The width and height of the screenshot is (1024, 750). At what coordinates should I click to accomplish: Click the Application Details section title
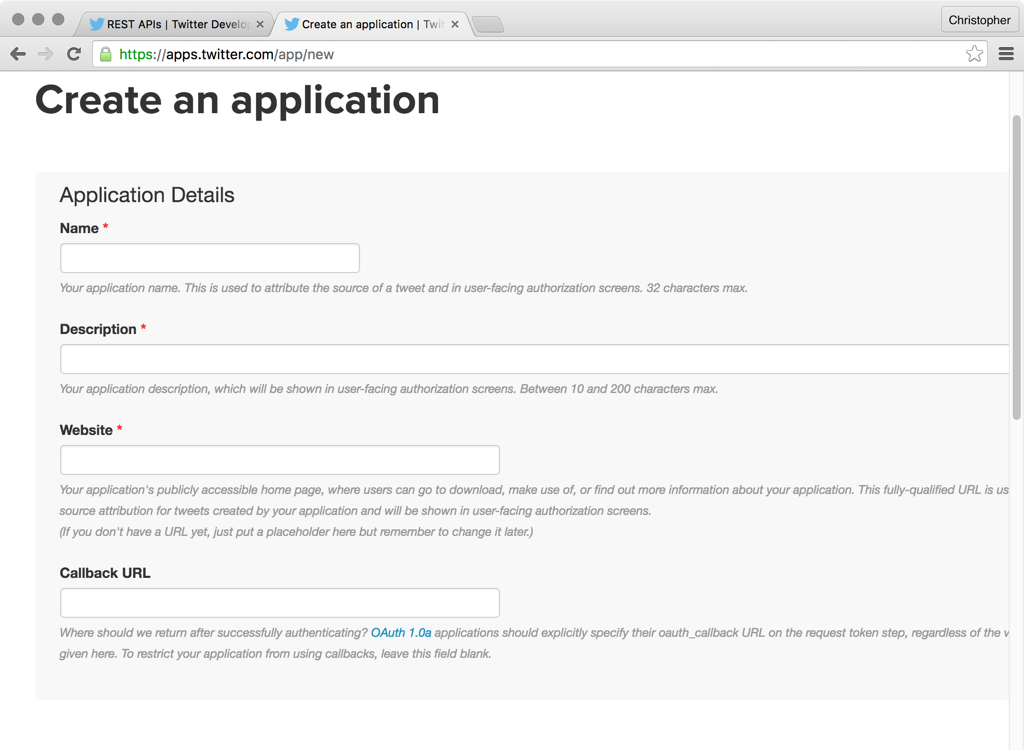pyautogui.click(x=147, y=195)
